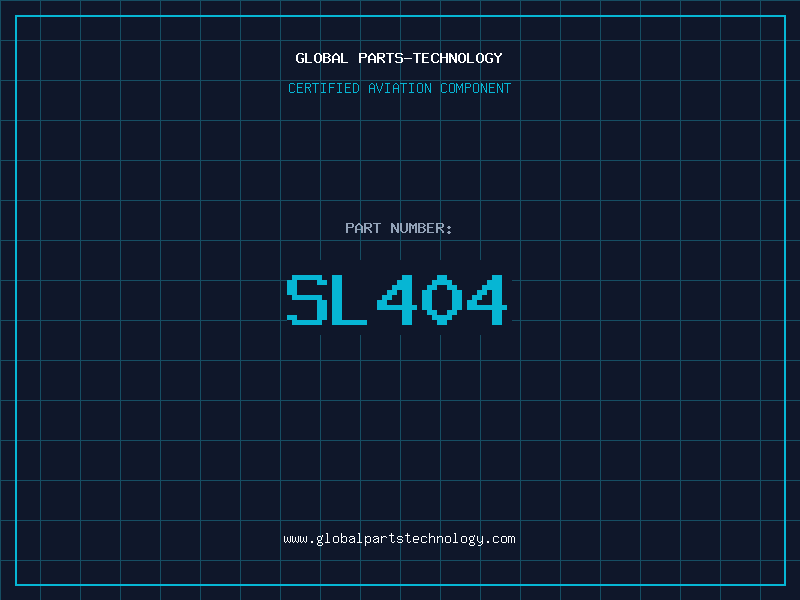
Task: Select the CERTIFIED AVIATION COMPONENT subtitle
Action: click(399, 88)
